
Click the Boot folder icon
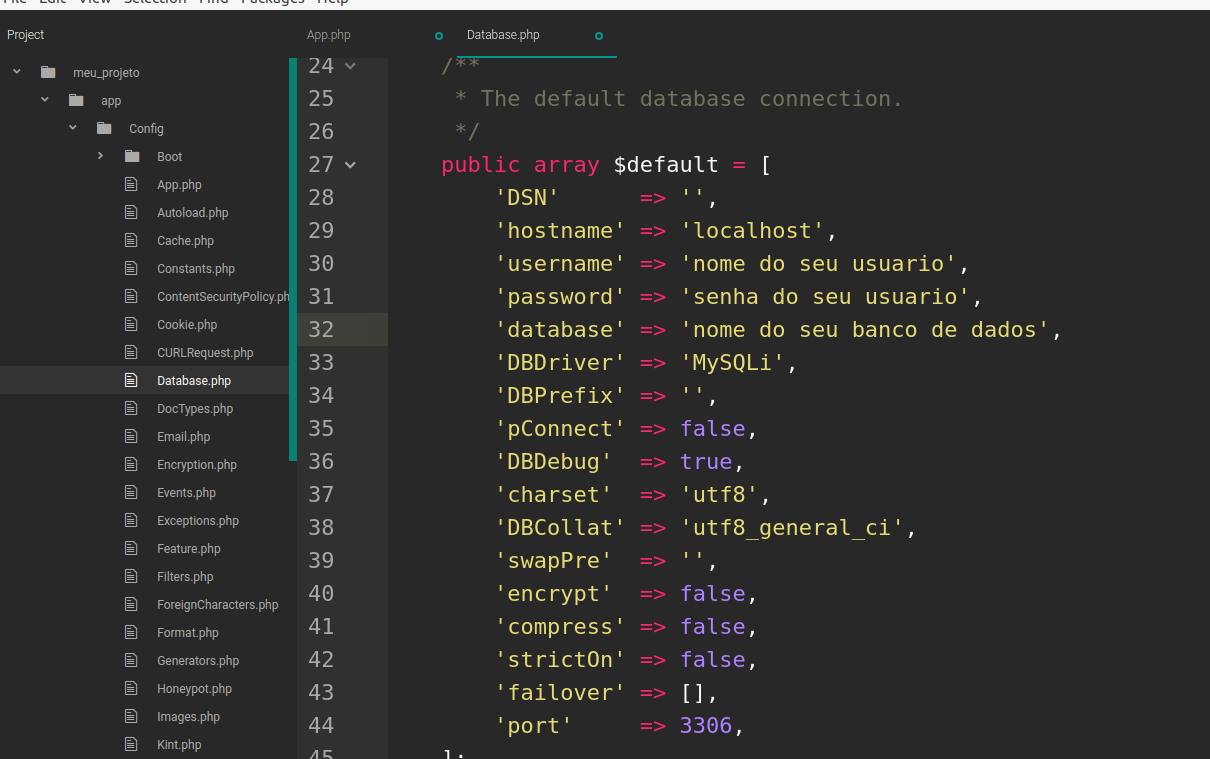[x=132, y=156]
